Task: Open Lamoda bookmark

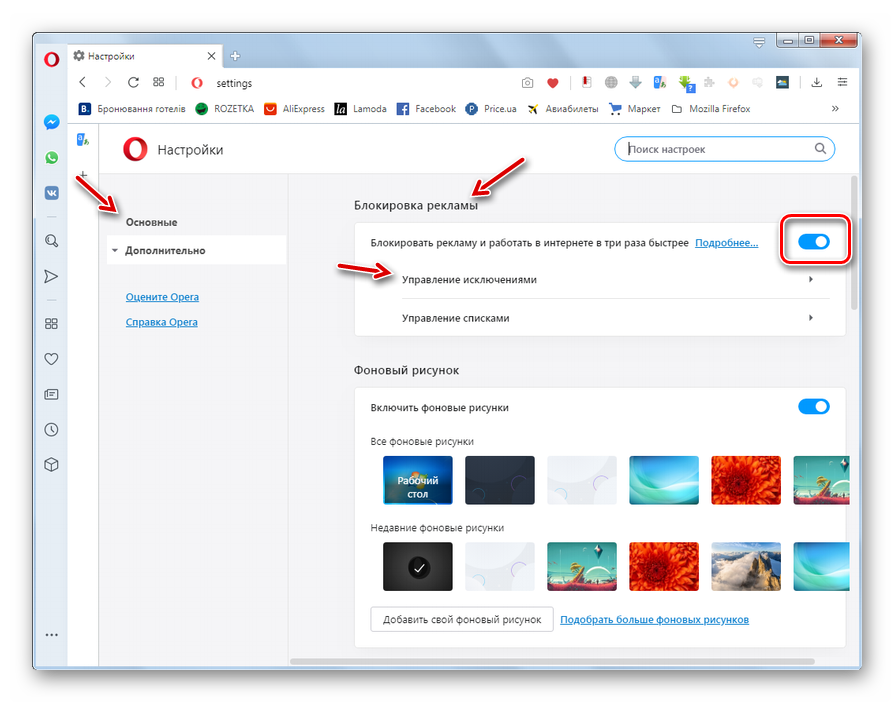Action: [x=361, y=108]
